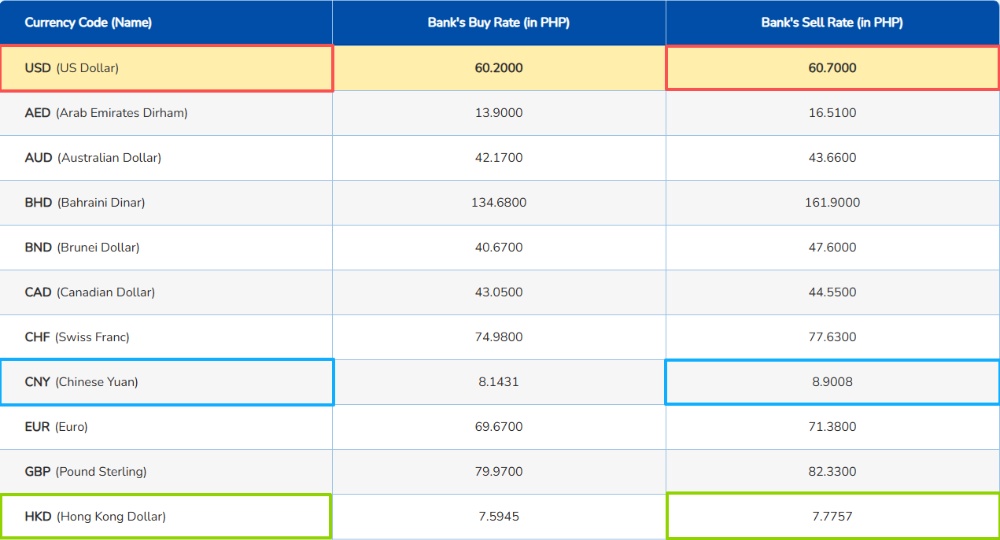Click the EUR buy rate 69.6700
This screenshot has height=540, width=1000.
point(498,427)
